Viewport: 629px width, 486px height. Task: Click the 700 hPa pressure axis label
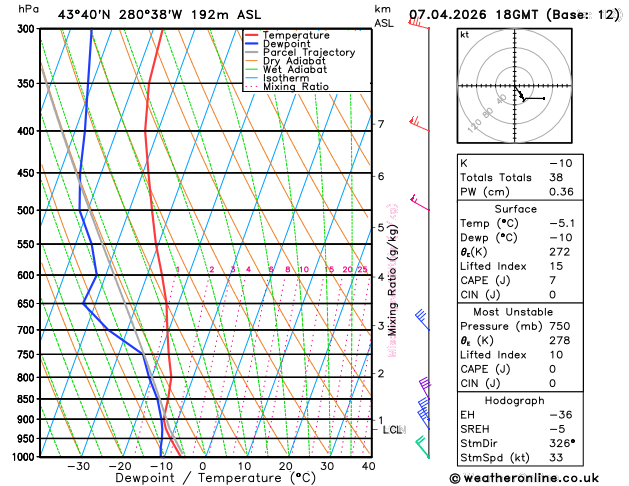28,330
